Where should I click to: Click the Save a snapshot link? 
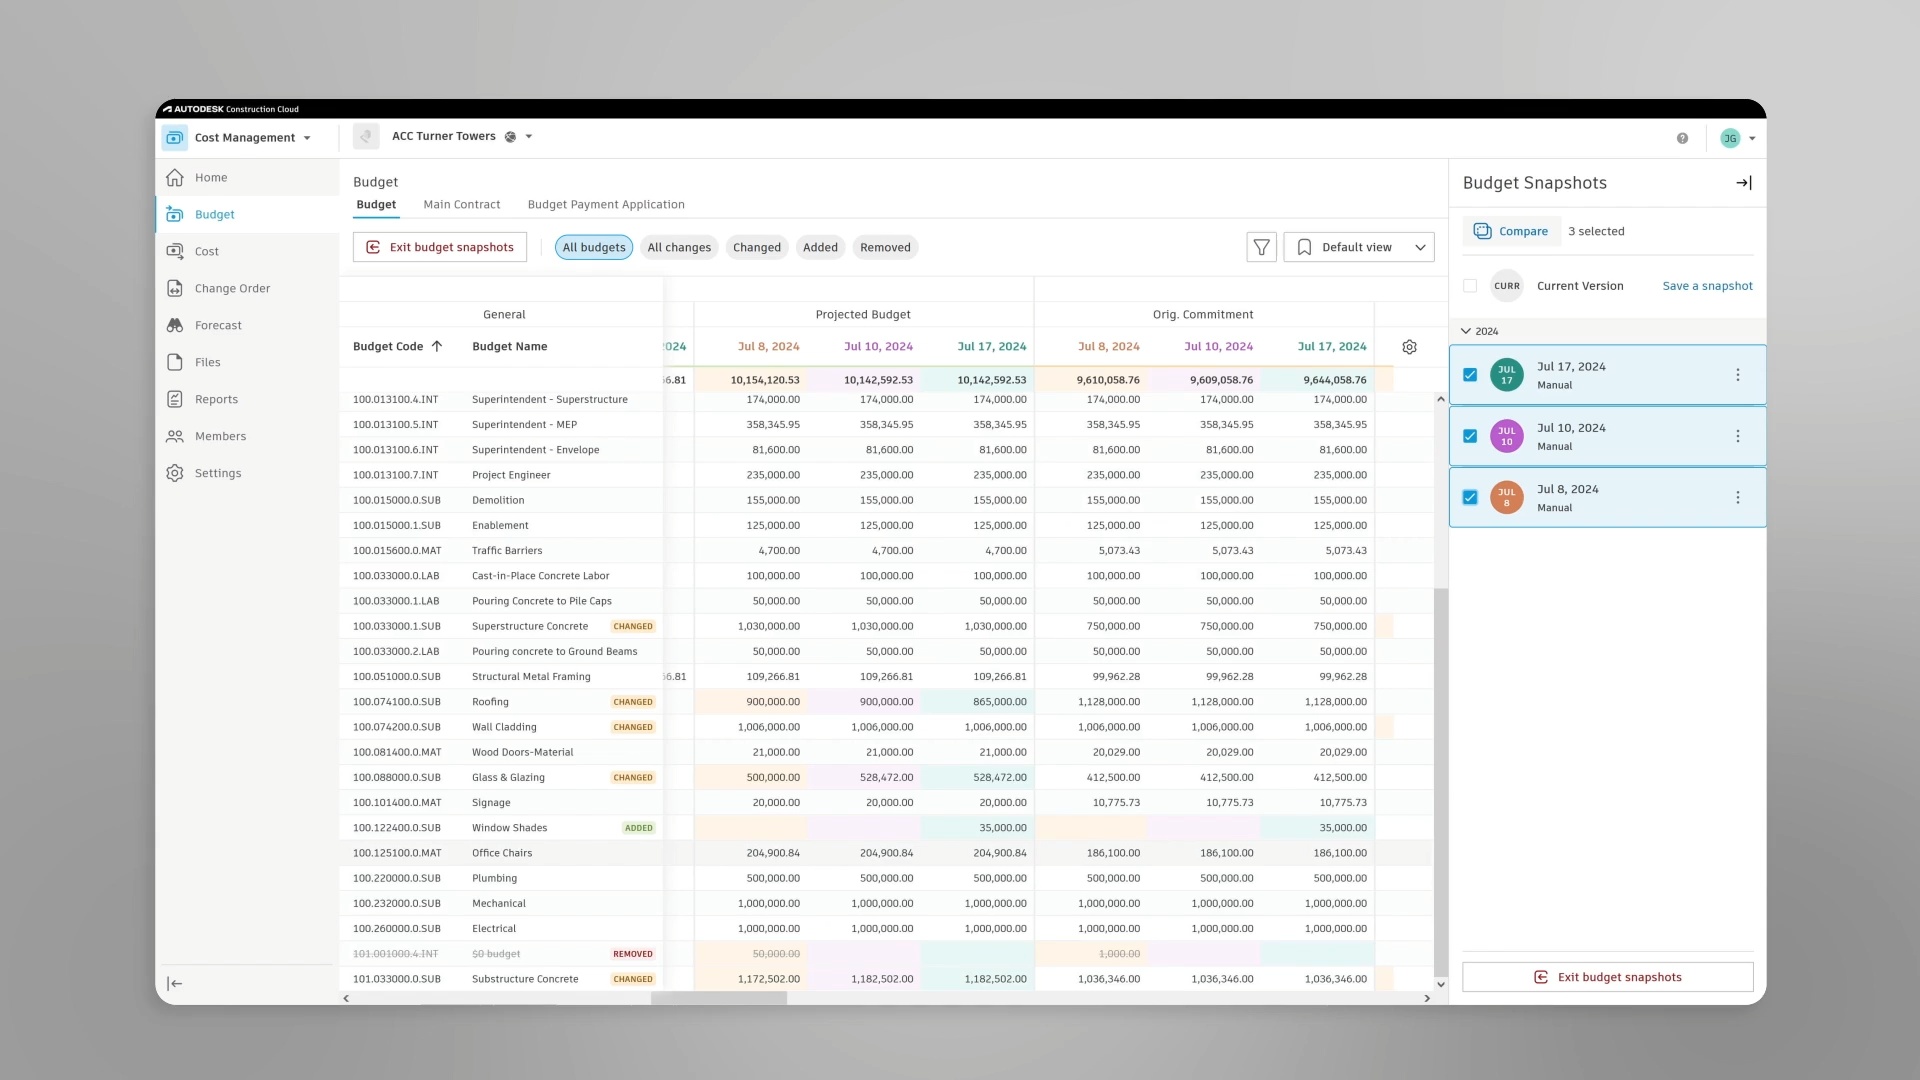point(1707,286)
